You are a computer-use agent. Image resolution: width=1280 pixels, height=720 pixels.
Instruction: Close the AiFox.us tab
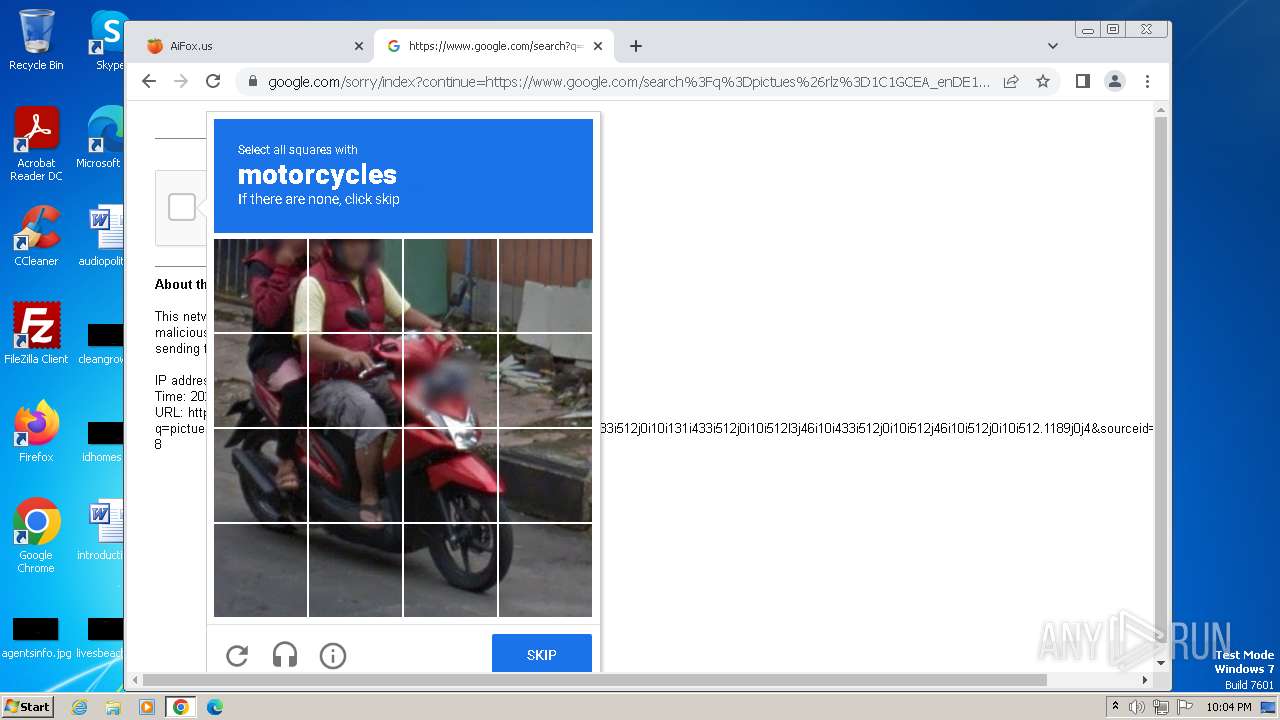point(359,46)
